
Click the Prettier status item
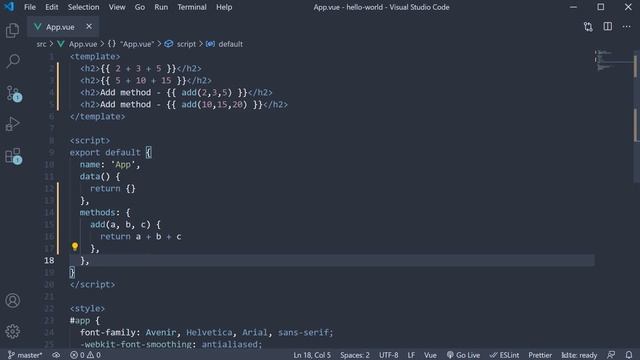(x=540, y=355)
